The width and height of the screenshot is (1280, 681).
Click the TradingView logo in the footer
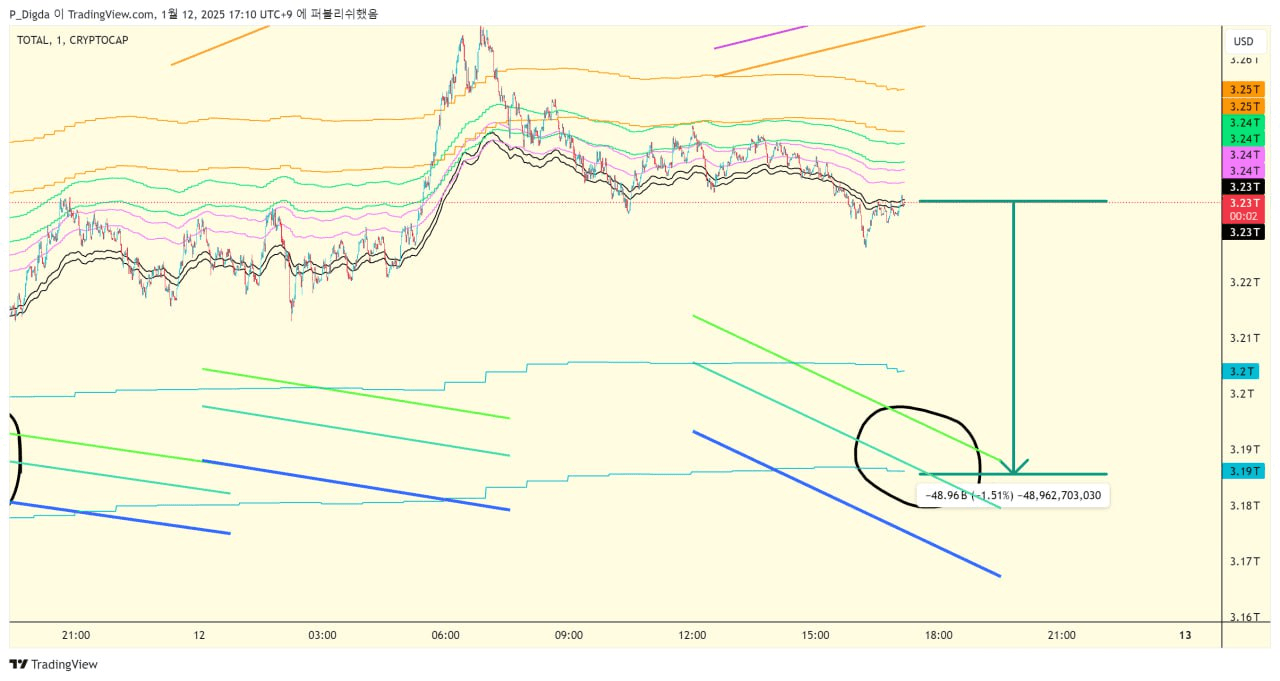point(54,664)
